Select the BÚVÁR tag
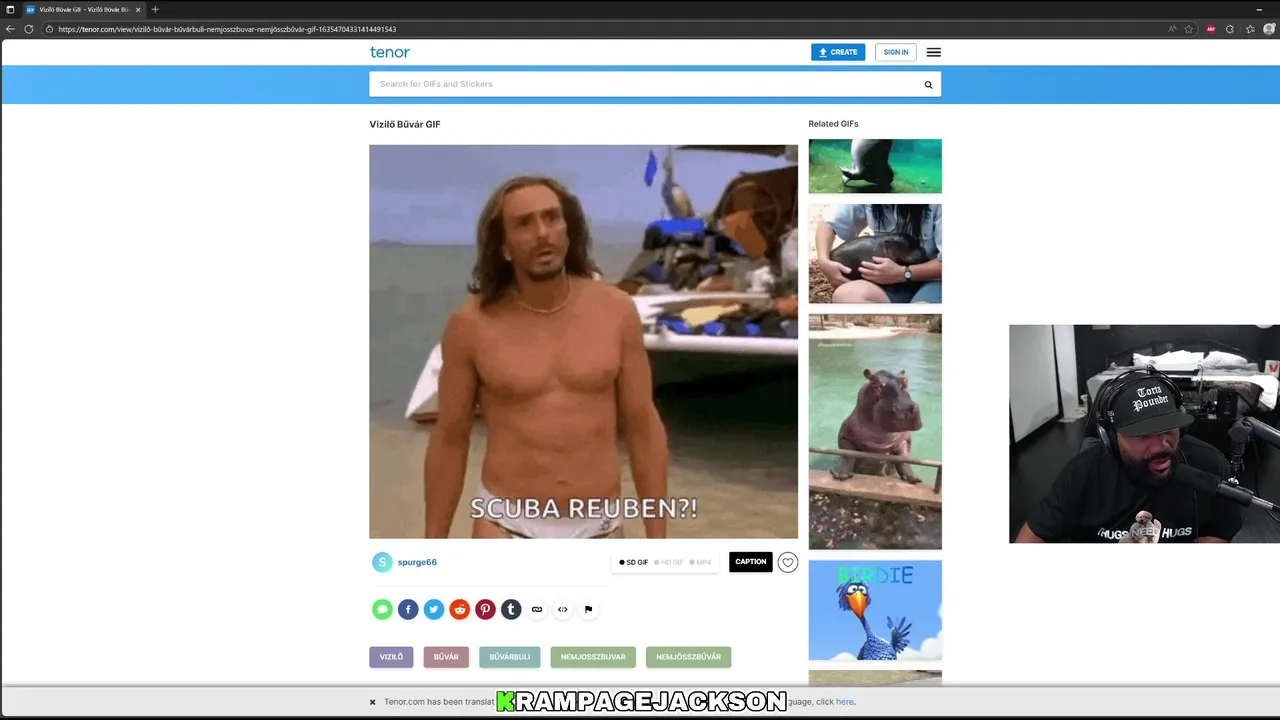The height and width of the screenshot is (720, 1280). point(446,657)
